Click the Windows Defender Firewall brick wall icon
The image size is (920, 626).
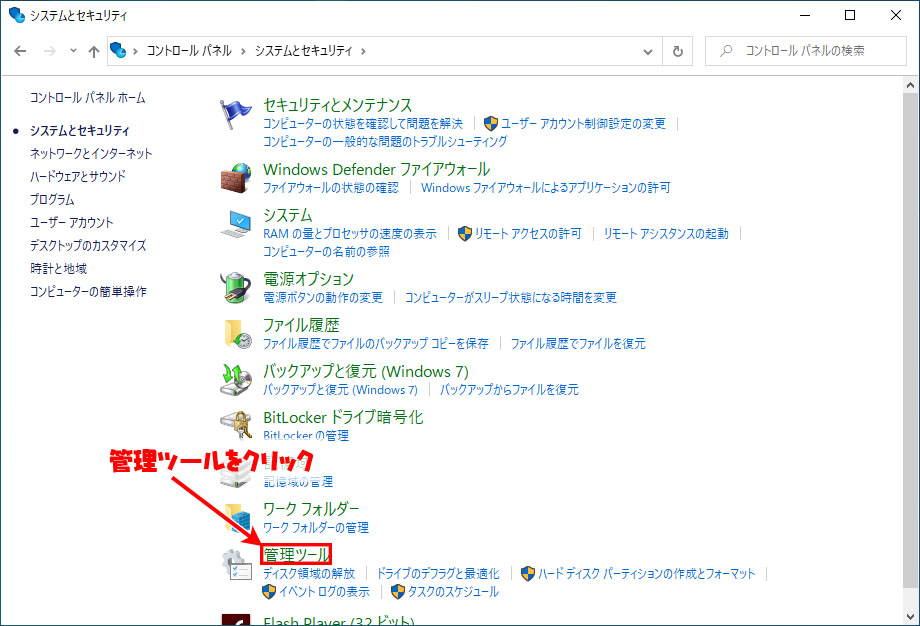click(235, 178)
